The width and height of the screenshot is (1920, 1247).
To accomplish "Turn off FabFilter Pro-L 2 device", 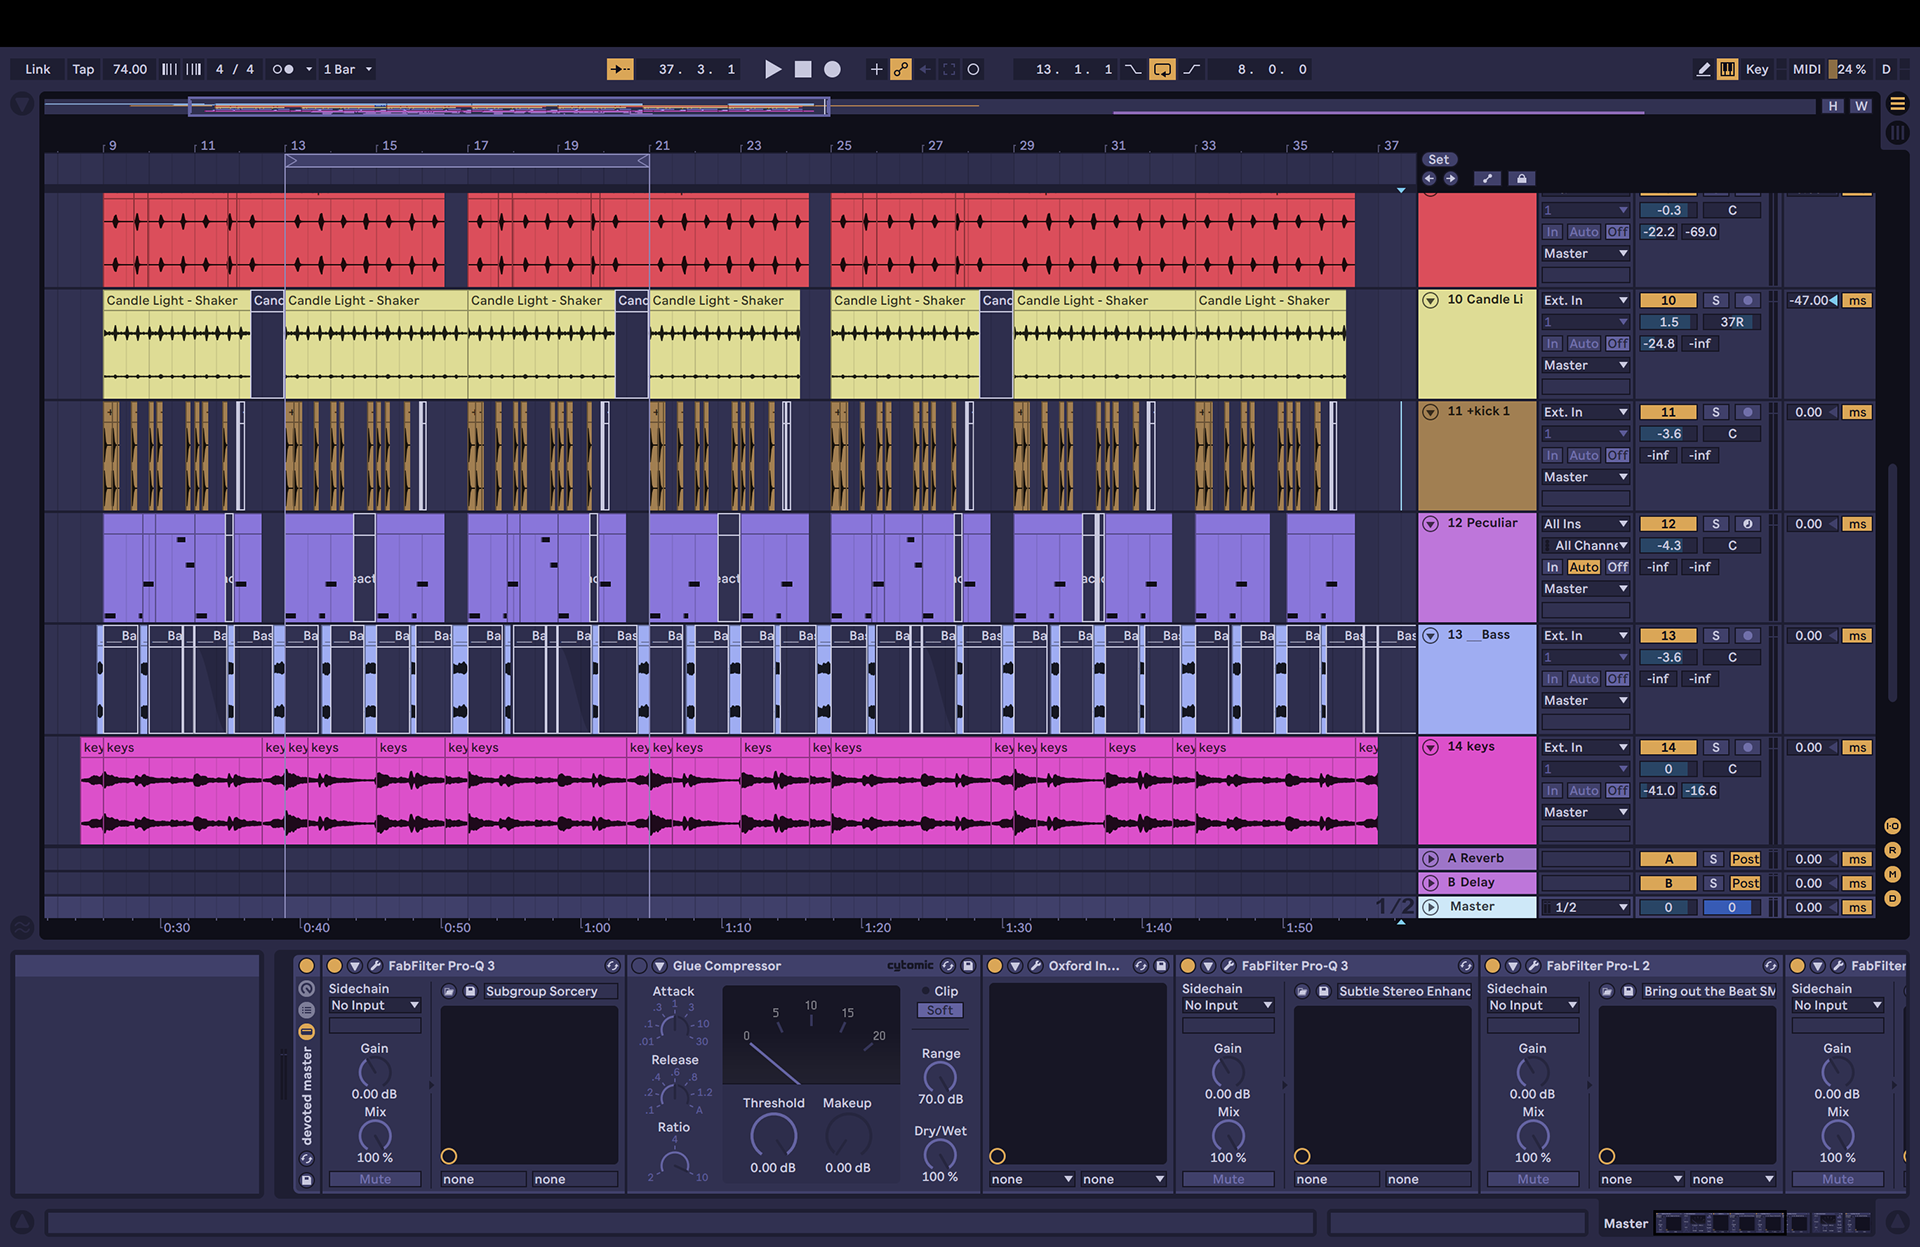I will click(1492, 966).
